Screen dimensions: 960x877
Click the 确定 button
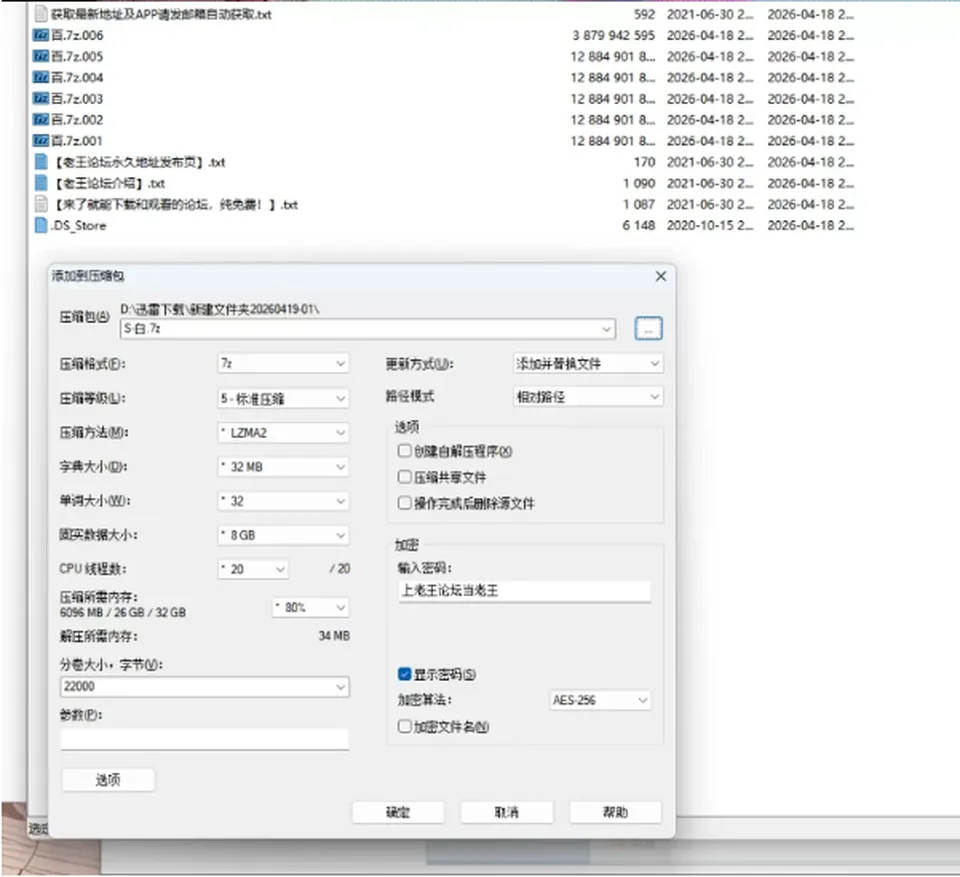[x=398, y=812]
